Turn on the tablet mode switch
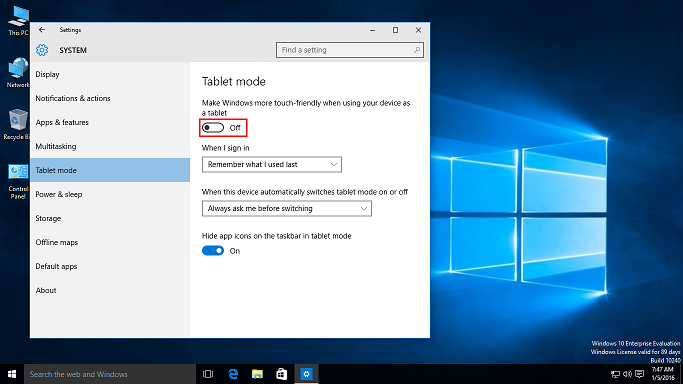 click(213, 128)
